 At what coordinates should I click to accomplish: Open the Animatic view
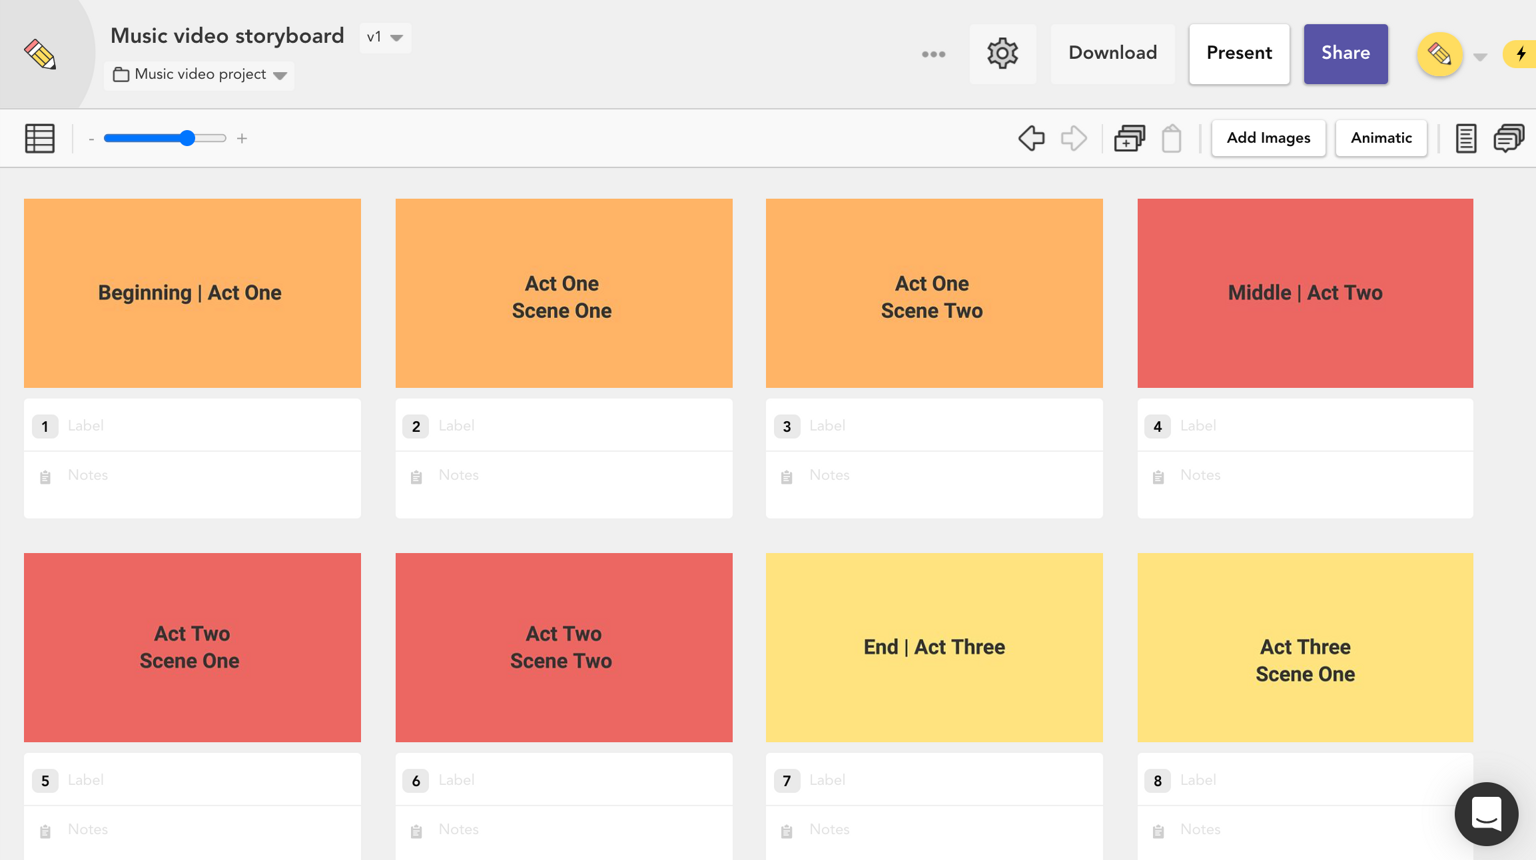[1380, 138]
